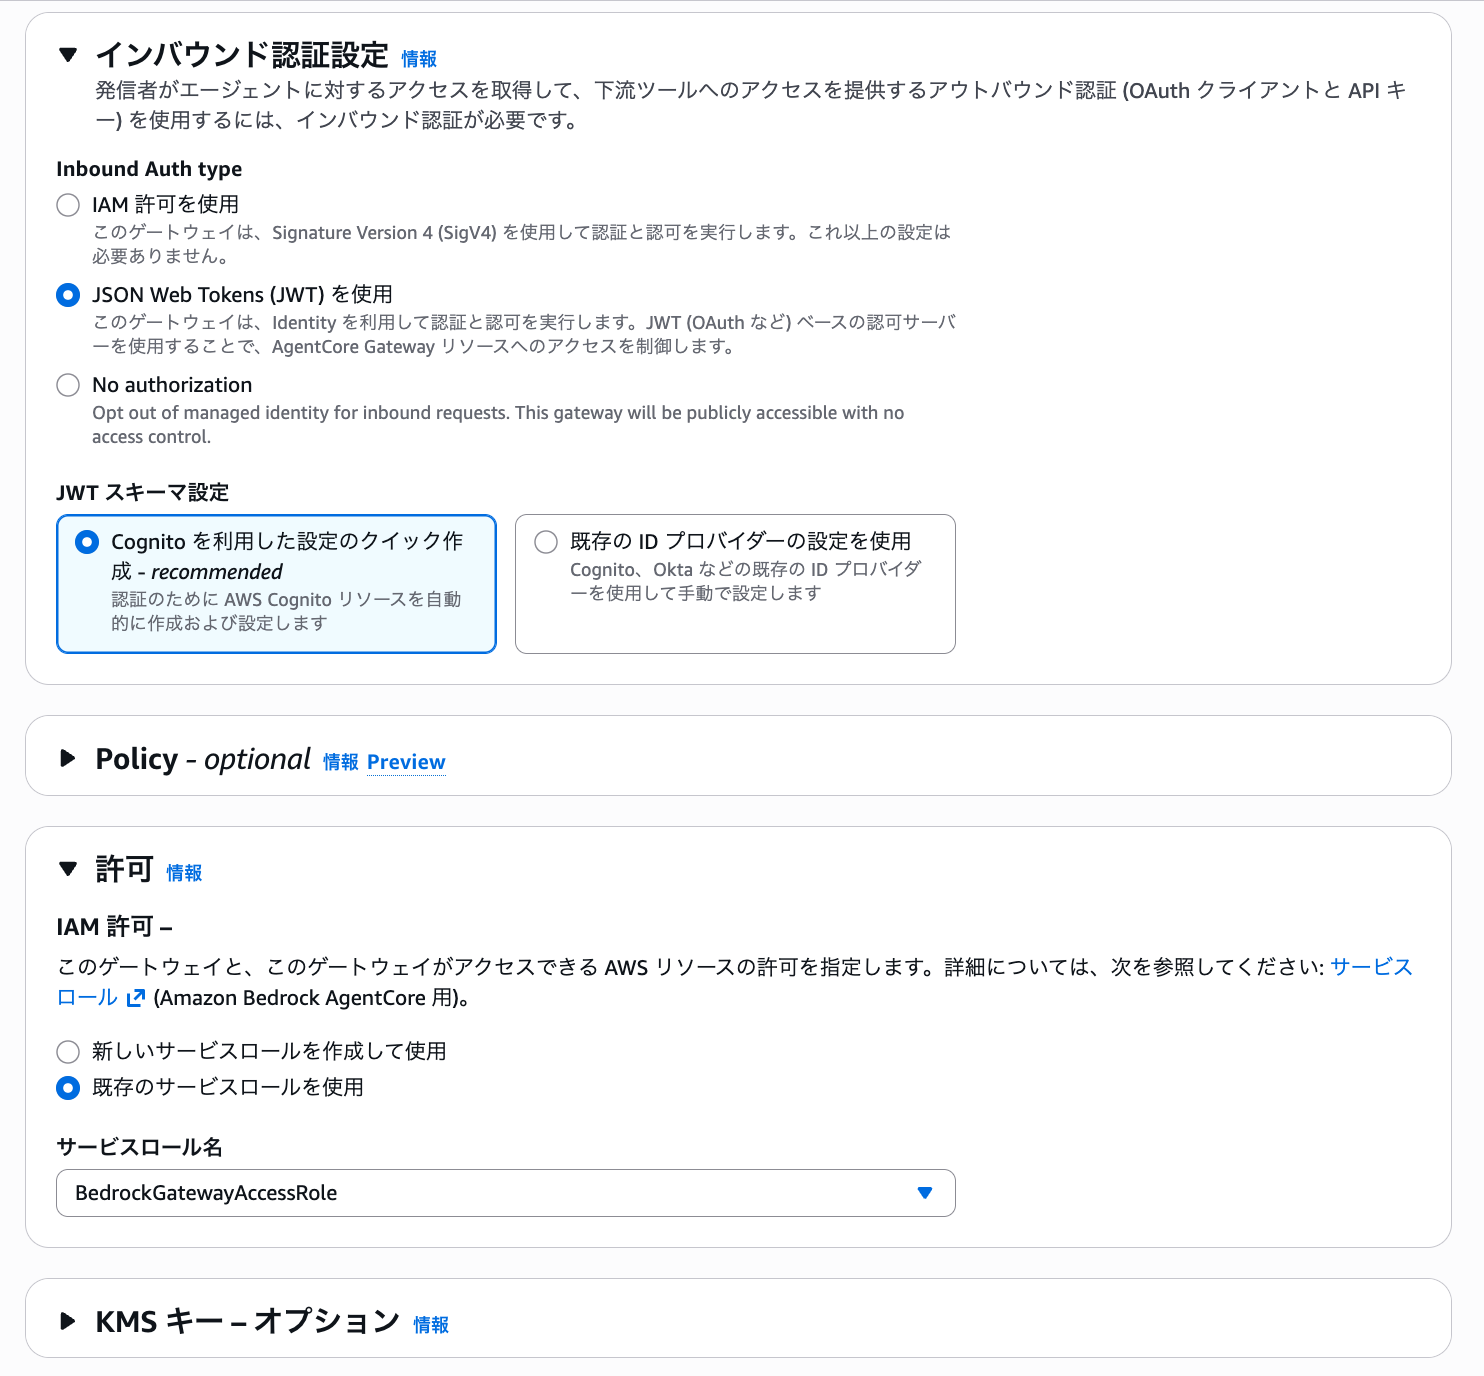Collapse the インバウンド認証設定 section
This screenshot has height=1376, width=1484.
(68, 55)
